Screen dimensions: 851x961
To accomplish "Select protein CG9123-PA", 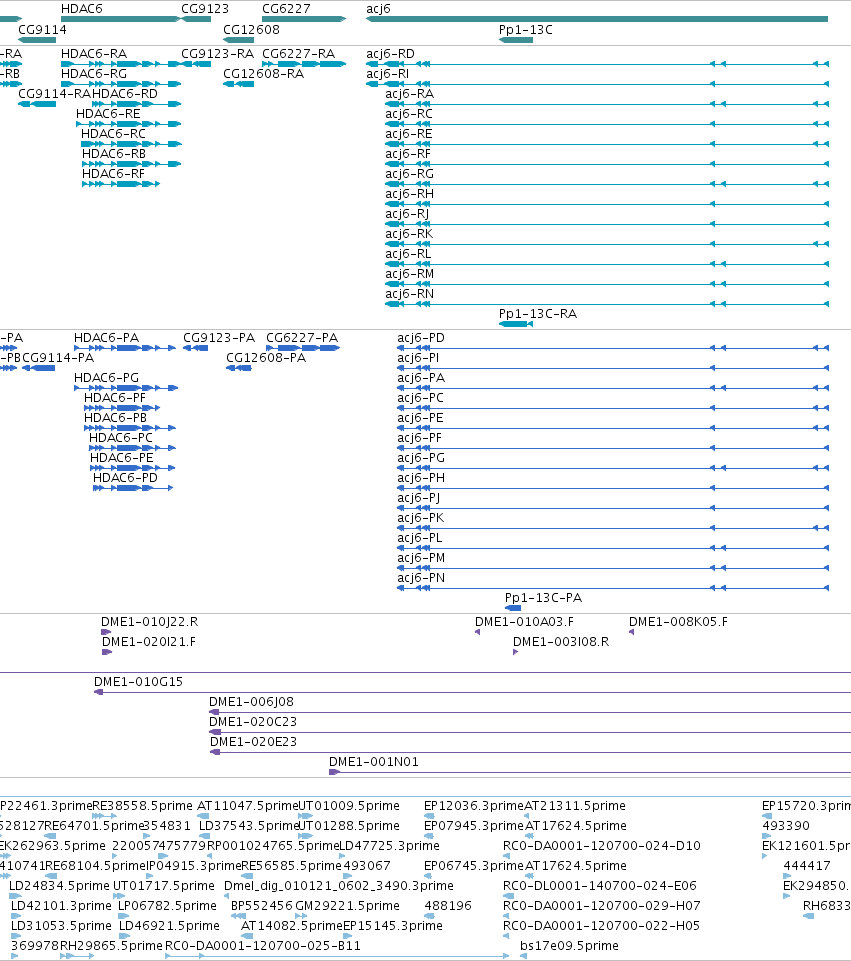I will (x=219, y=337).
